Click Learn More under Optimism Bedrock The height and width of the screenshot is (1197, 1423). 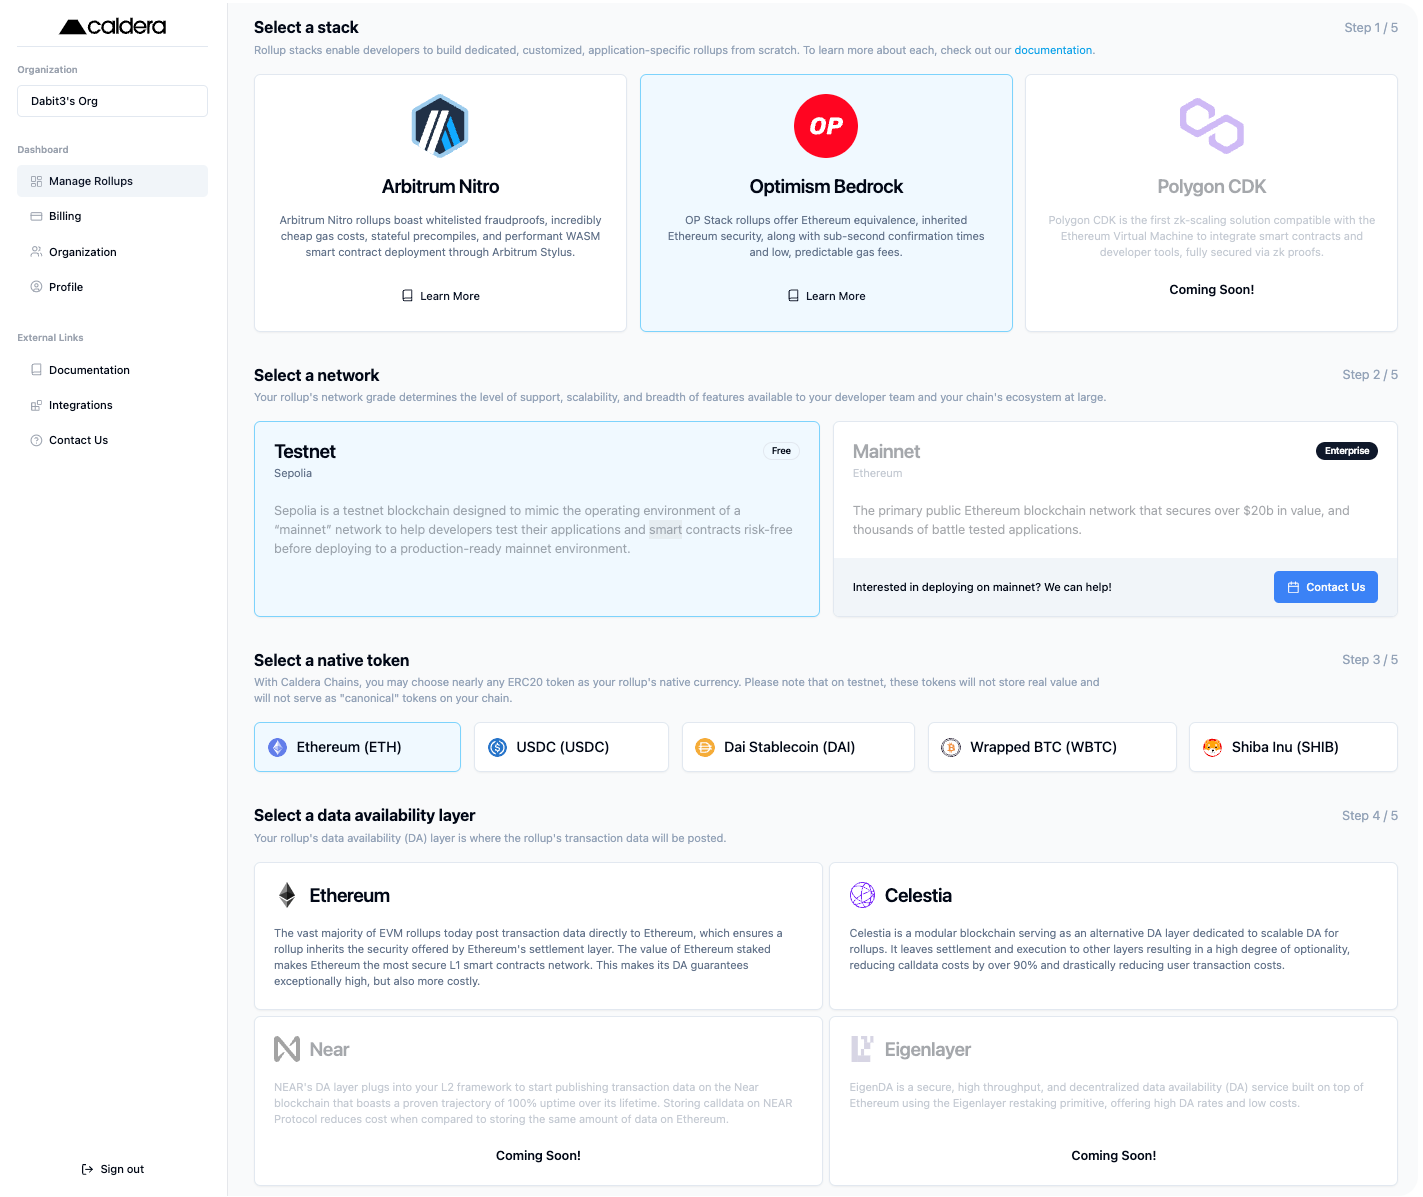pos(826,296)
